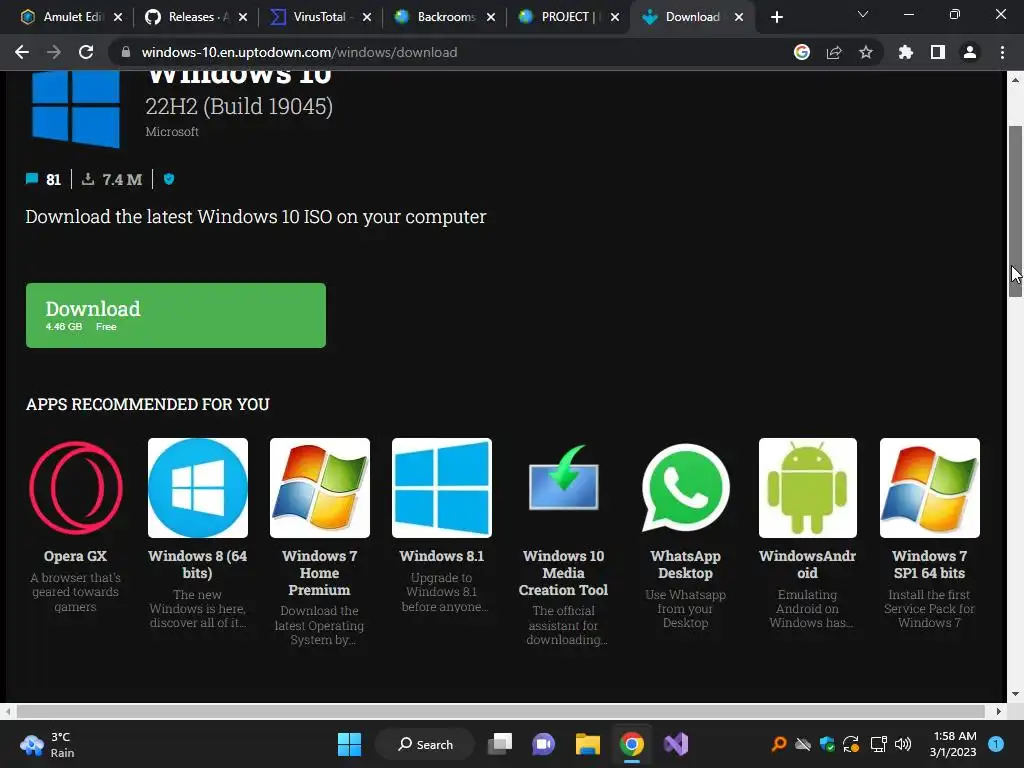Click the site lock icon

[x=125, y=52]
